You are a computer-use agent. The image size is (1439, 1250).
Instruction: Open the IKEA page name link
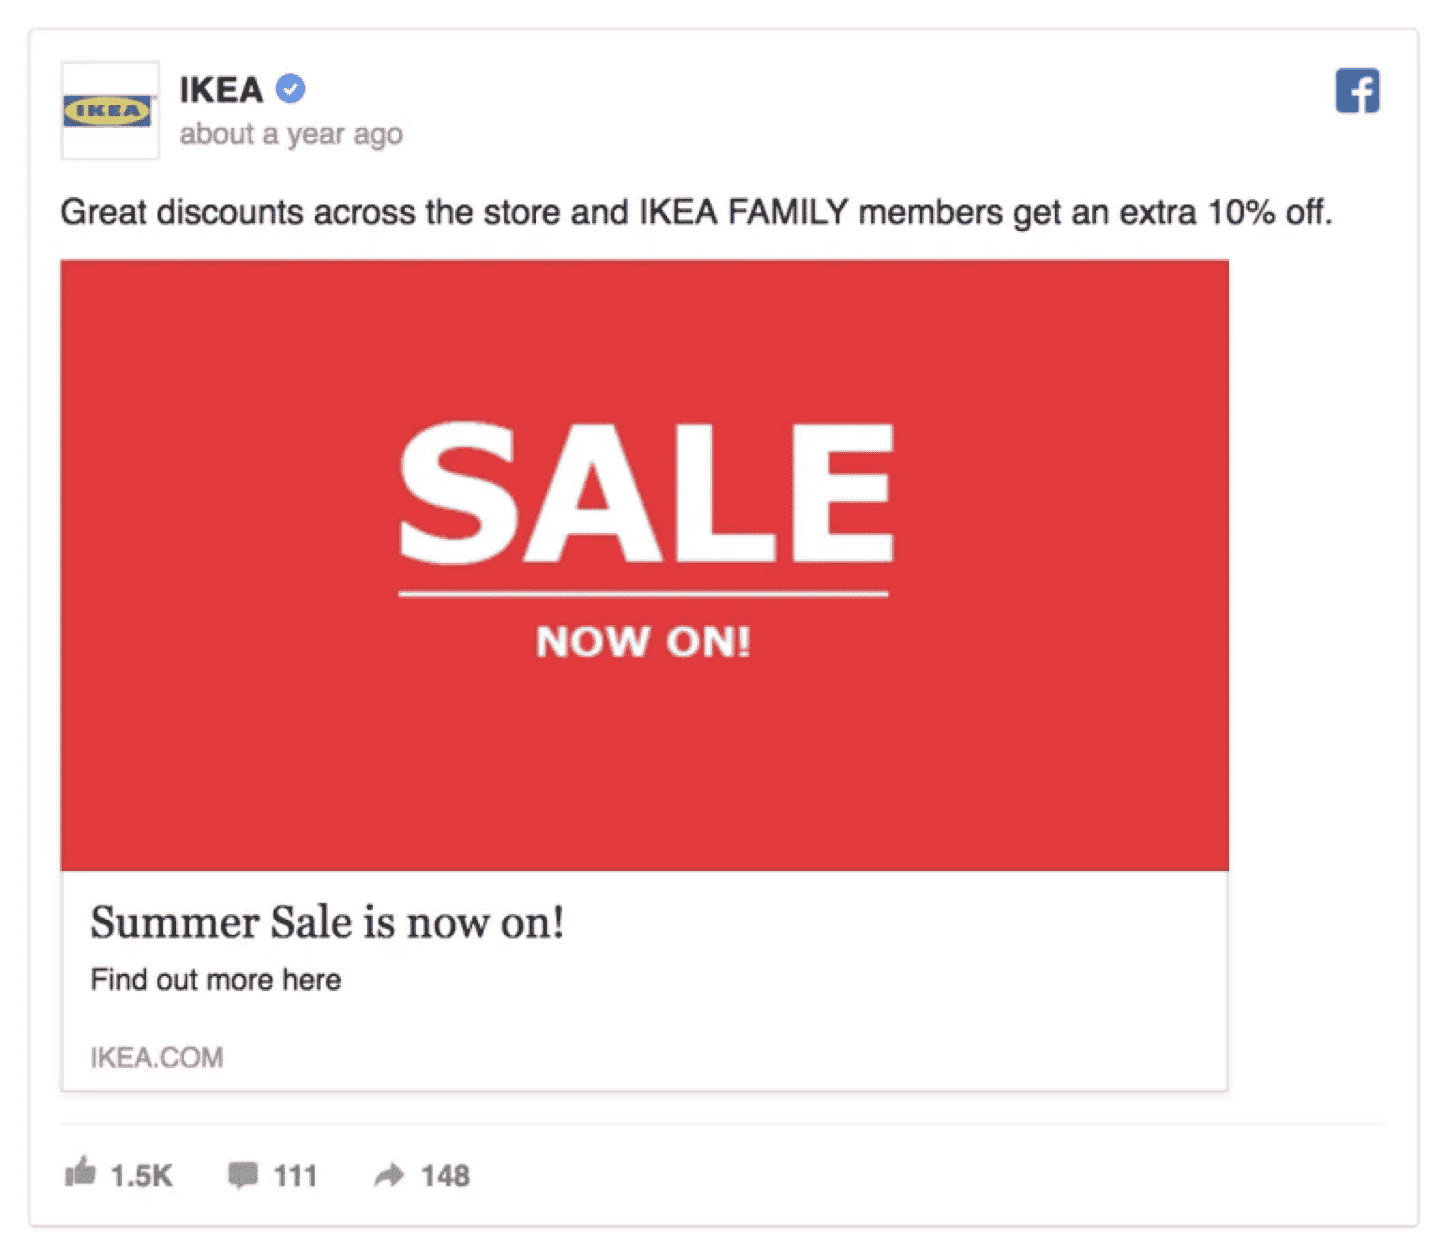pos(221,90)
